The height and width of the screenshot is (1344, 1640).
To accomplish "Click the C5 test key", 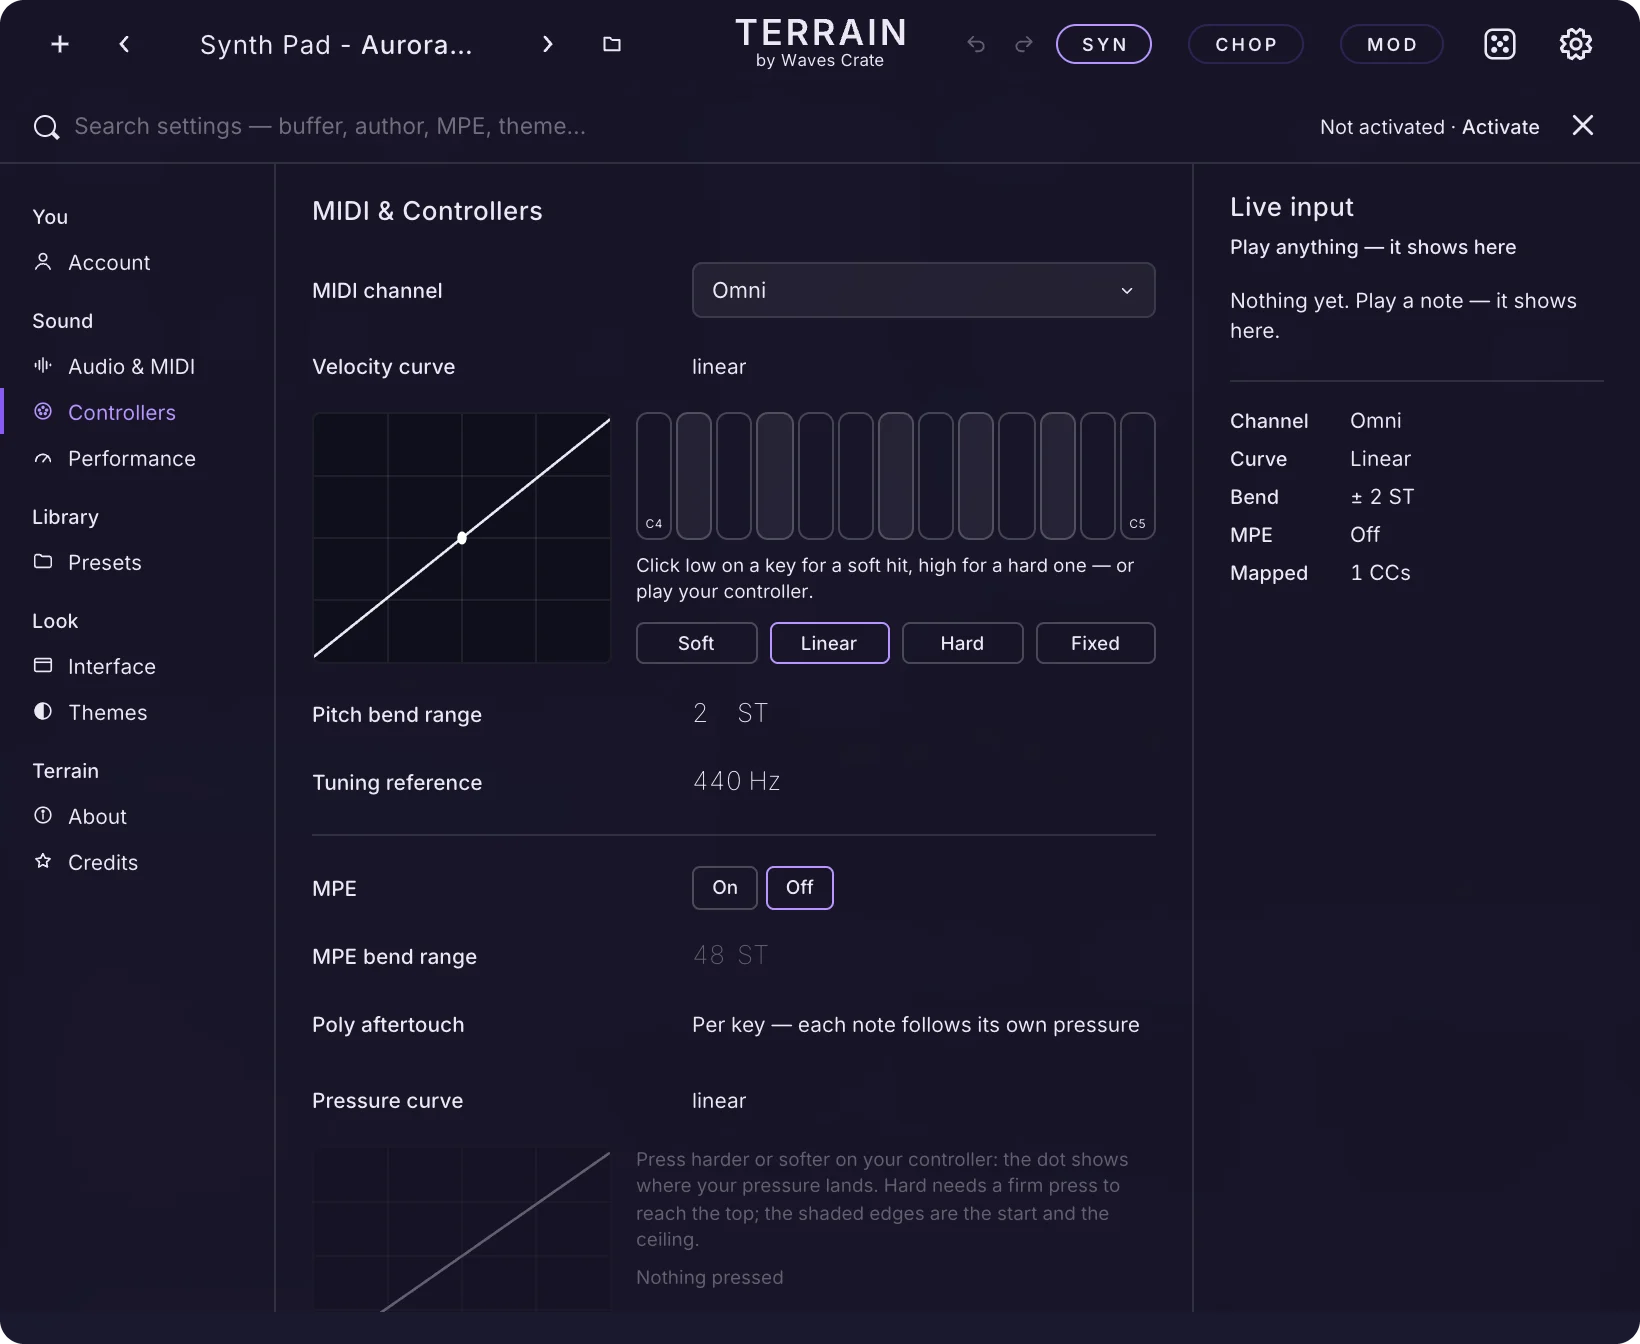I will pos(1138,476).
